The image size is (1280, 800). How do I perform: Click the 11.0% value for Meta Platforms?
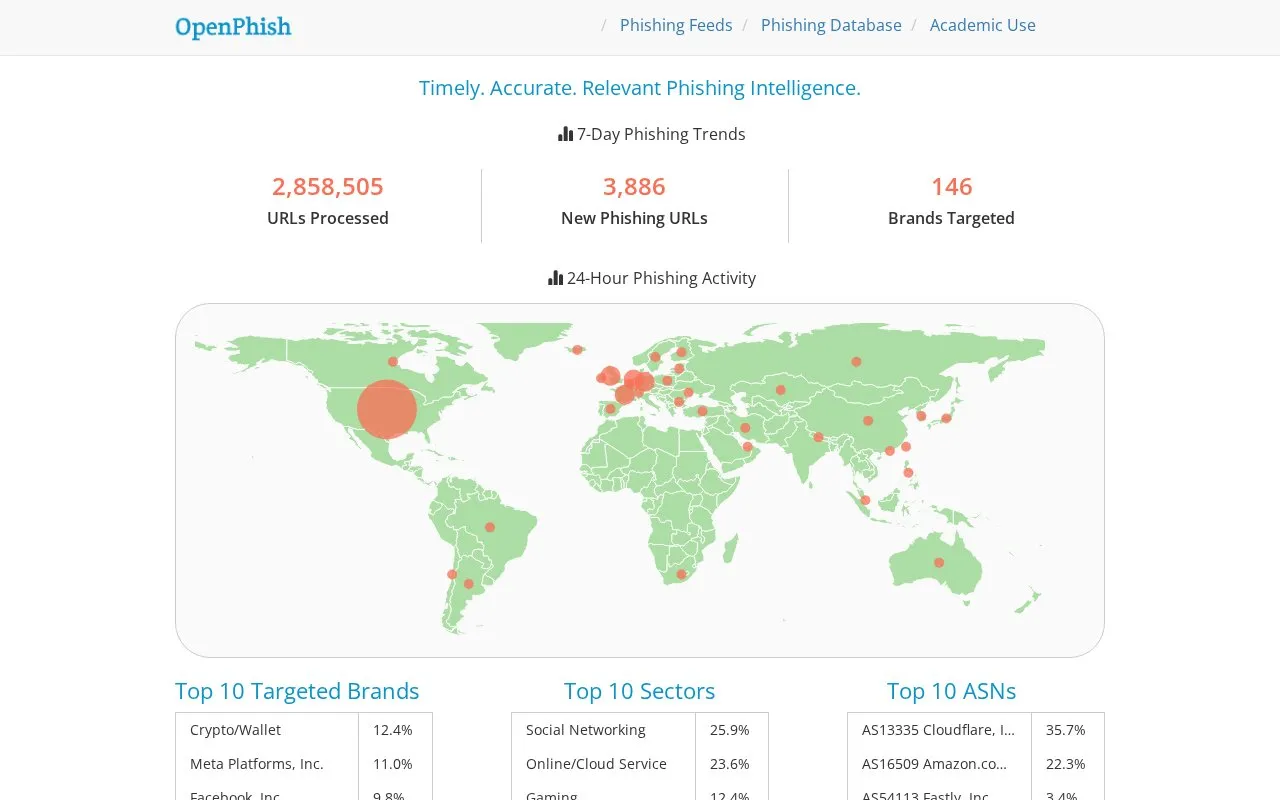pyautogui.click(x=393, y=764)
